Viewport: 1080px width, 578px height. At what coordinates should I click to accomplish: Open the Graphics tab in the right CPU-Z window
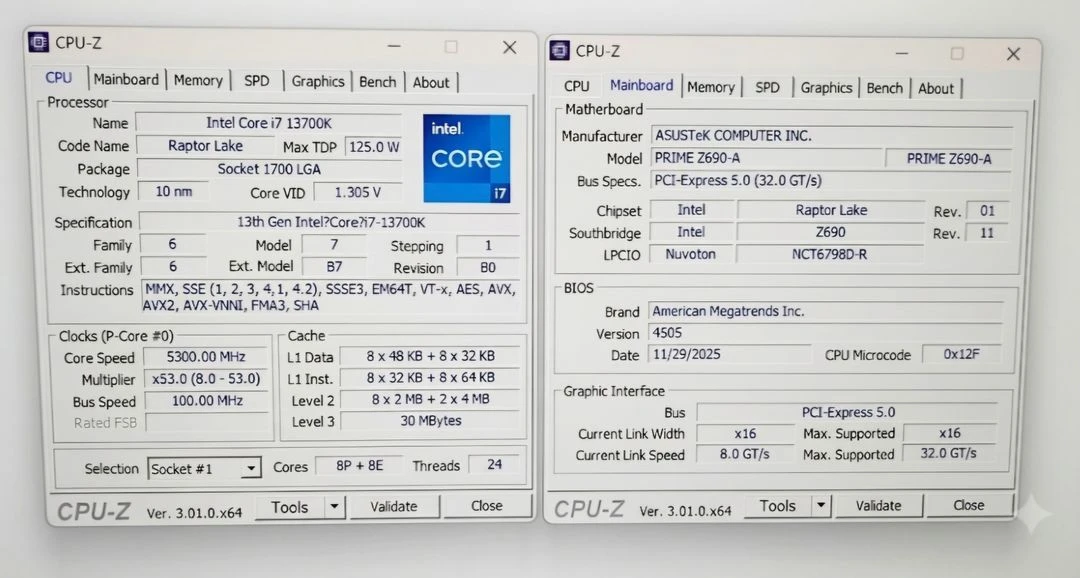pos(826,87)
